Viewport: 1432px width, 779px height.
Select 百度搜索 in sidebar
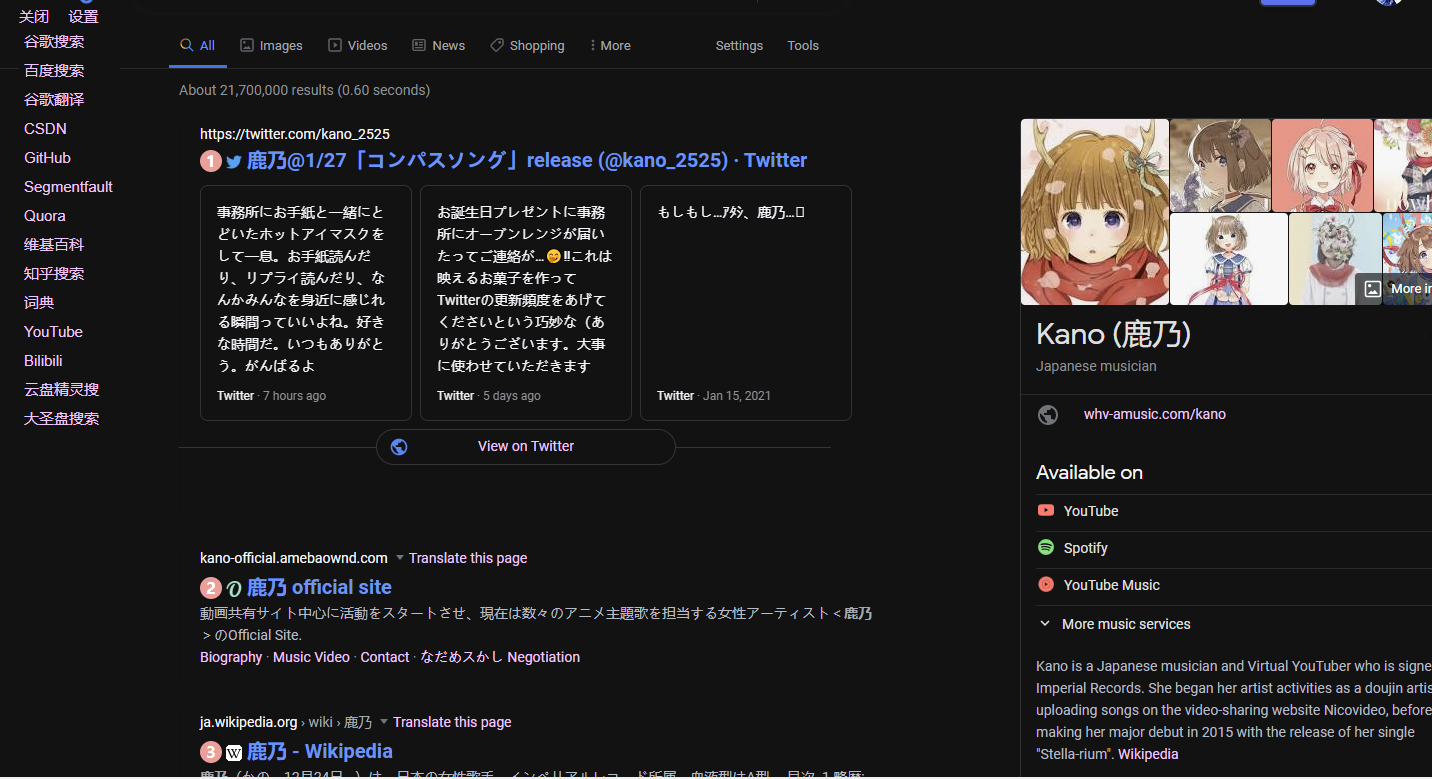pos(54,71)
